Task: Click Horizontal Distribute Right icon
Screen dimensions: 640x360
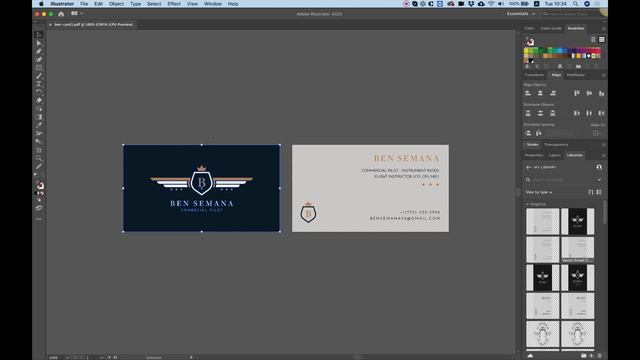Action: click(601, 113)
